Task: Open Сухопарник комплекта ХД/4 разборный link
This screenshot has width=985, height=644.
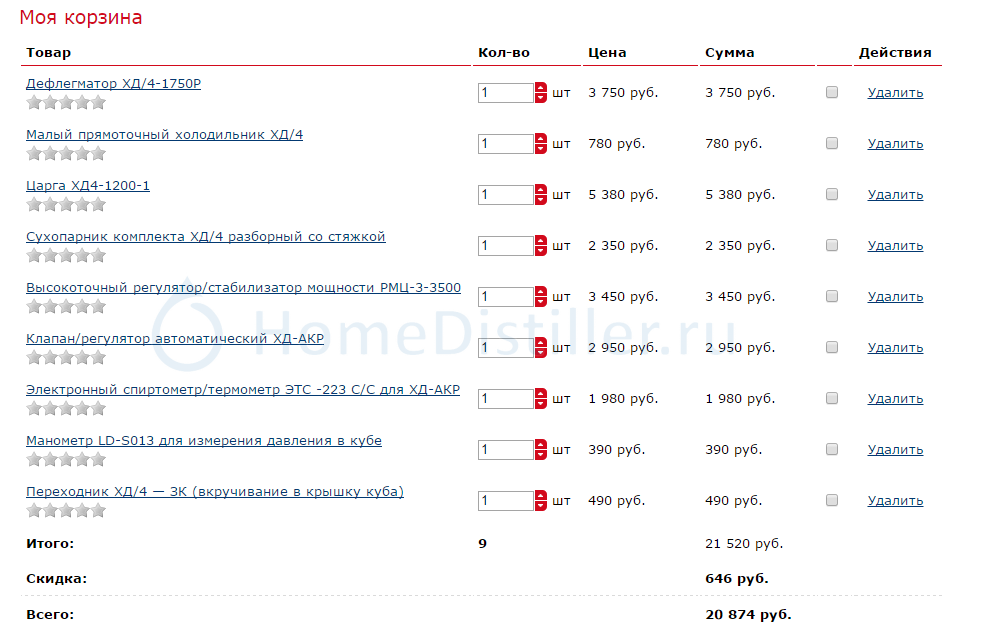Action: [205, 236]
